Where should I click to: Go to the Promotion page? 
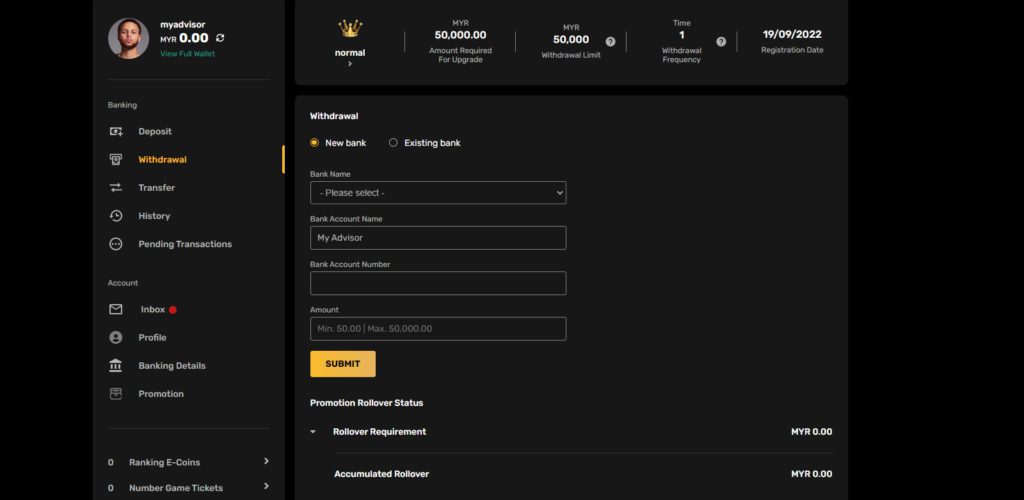pyautogui.click(x=161, y=394)
